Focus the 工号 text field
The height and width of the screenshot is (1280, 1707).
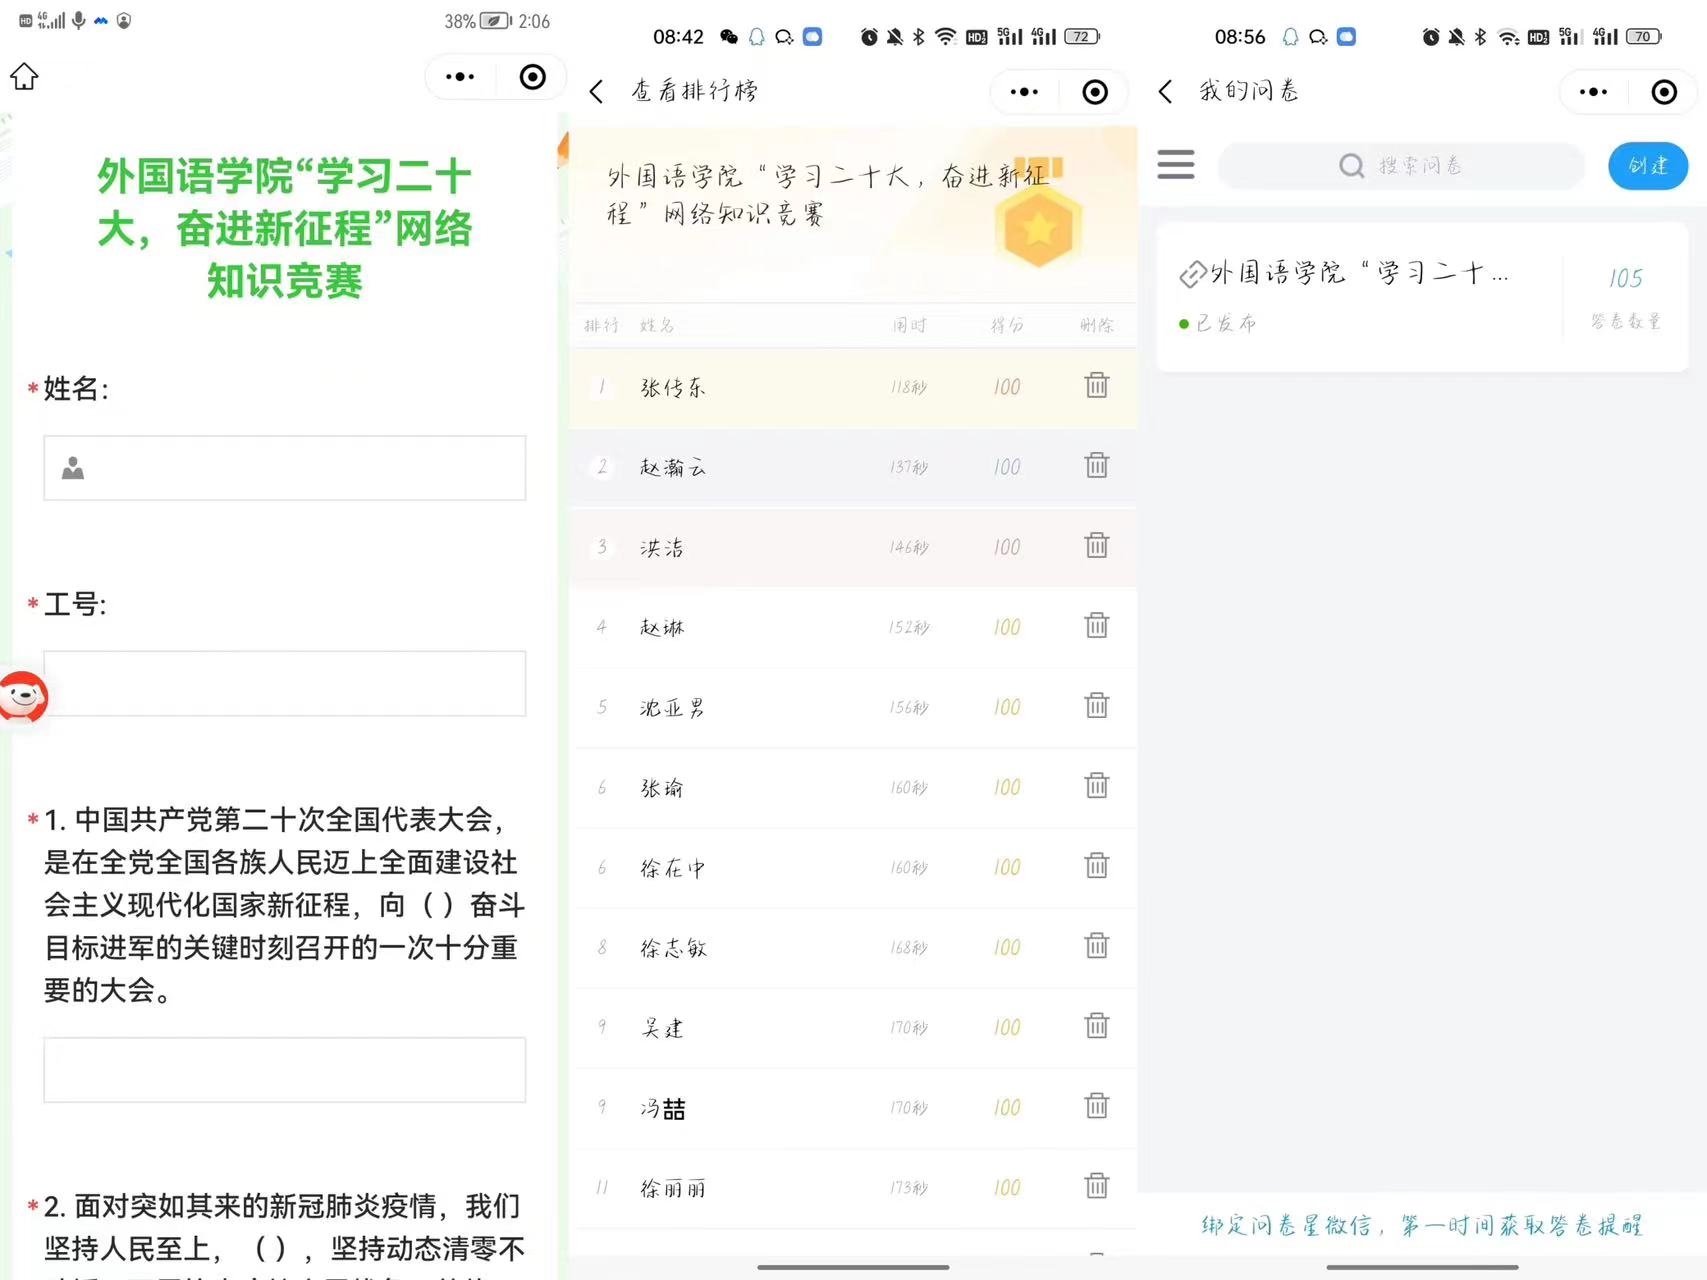285,684
